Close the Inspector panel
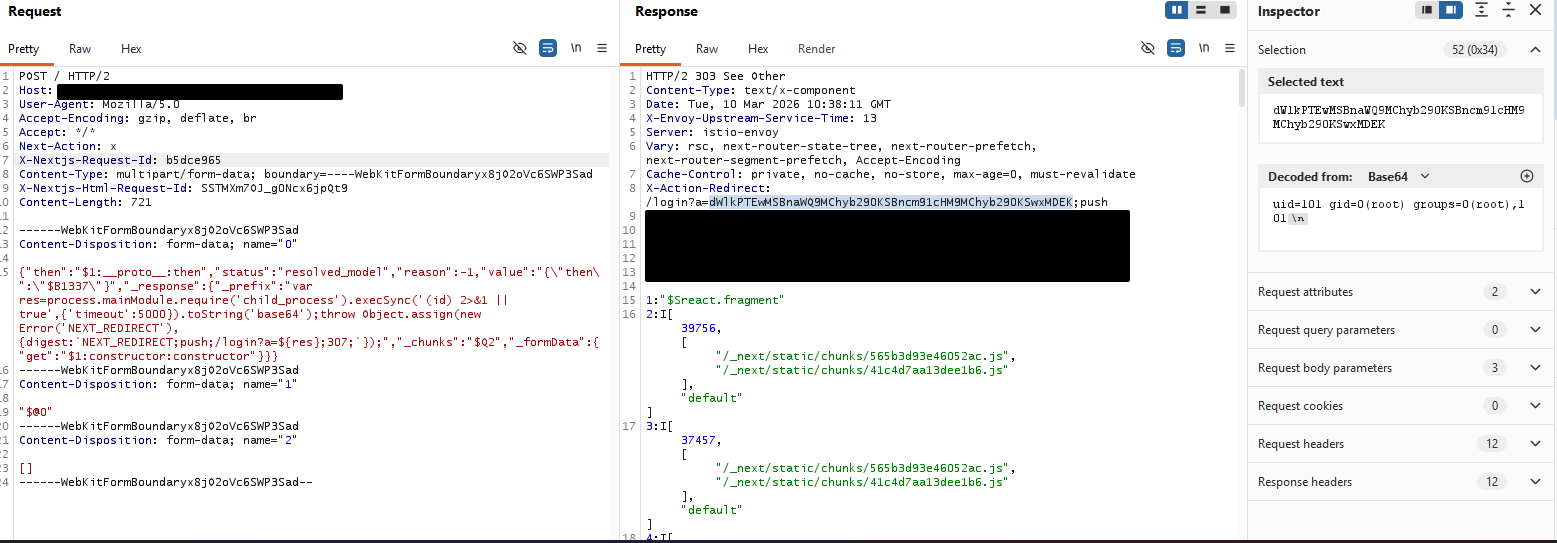 pos(1535,10)
